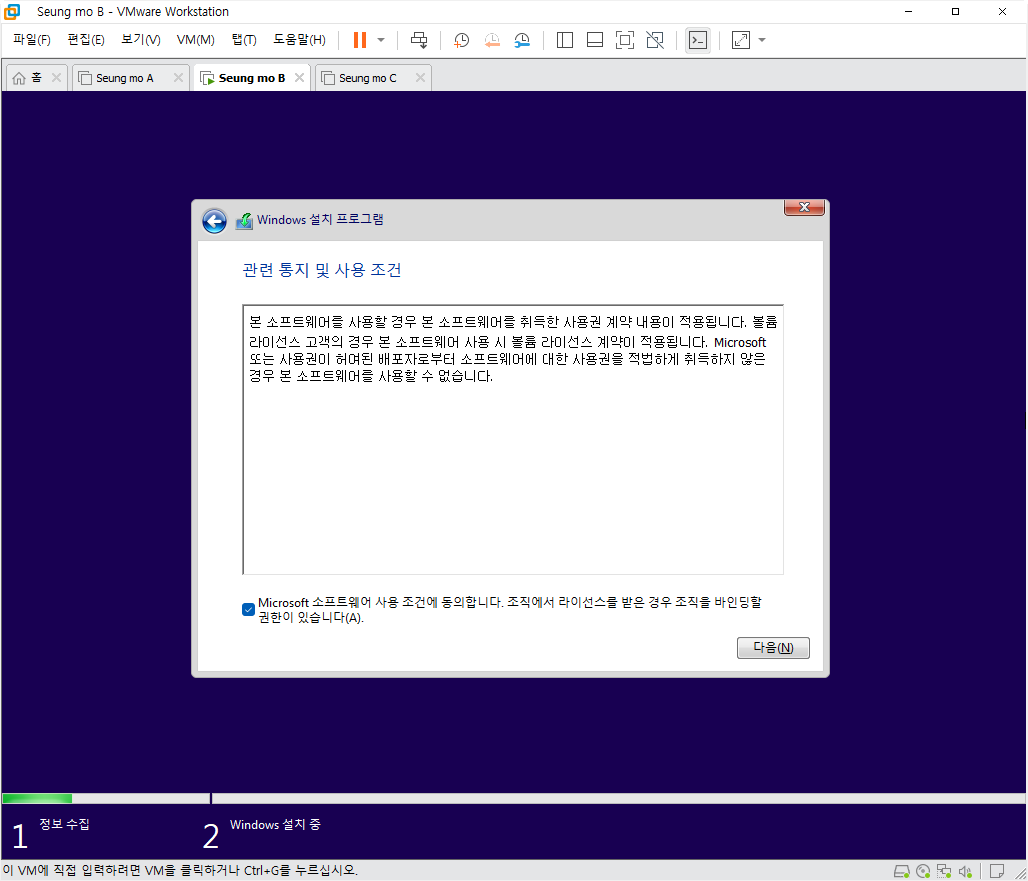Click the 관련 통지 및 사용 조건 heading
The width and height of the screenshot is (1028, 881).
point(322,270)
